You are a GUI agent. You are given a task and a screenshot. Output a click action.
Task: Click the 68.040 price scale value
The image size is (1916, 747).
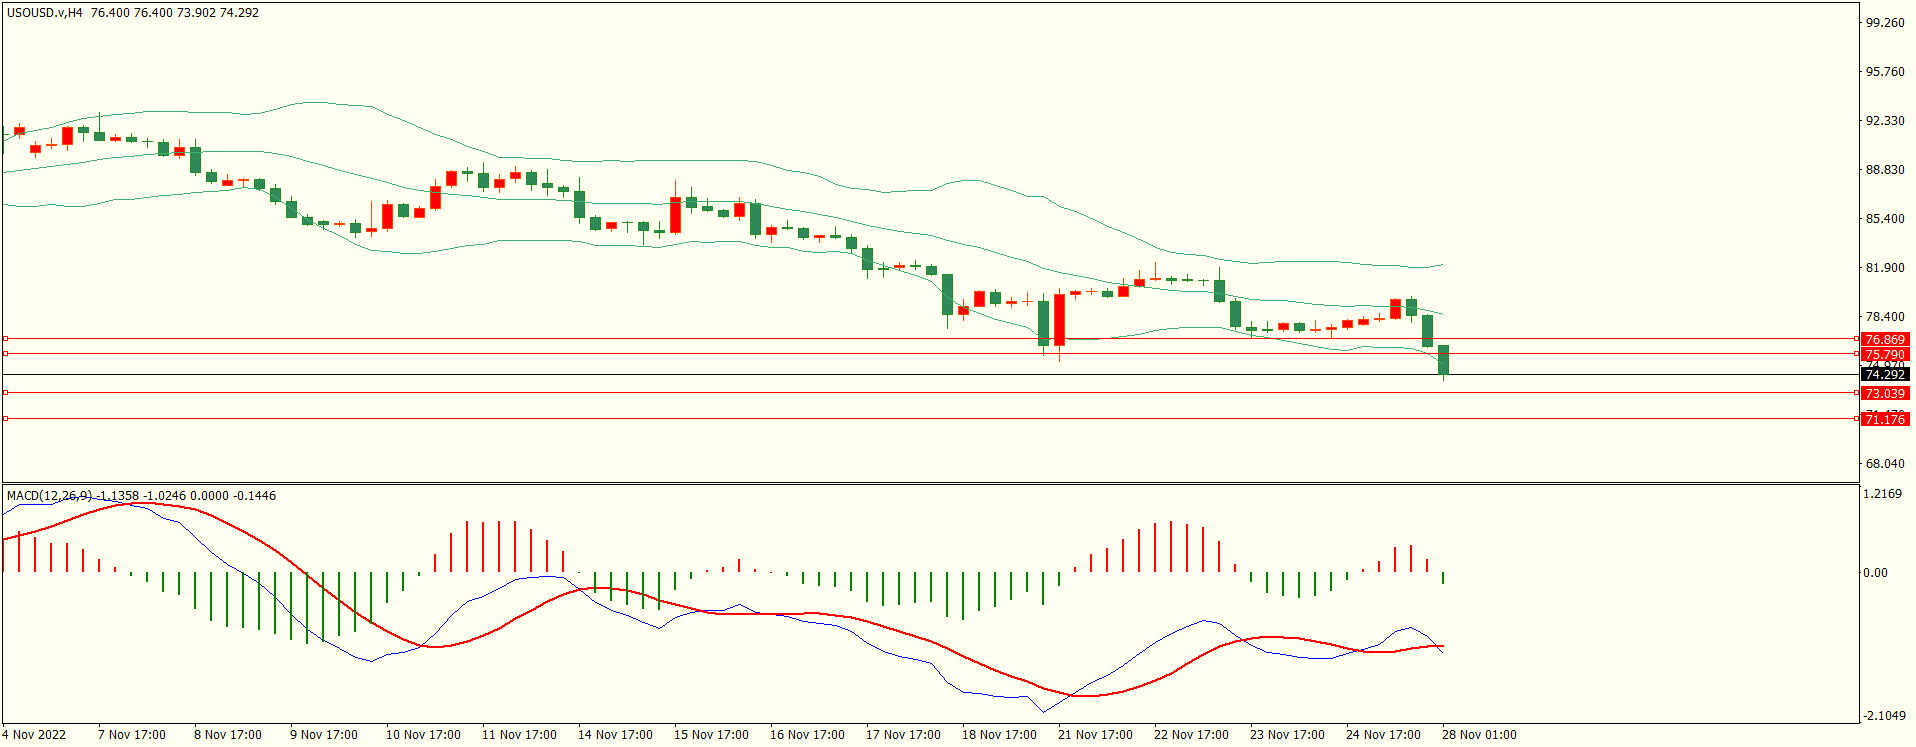pyautogui.click(x=1885, y=464)
